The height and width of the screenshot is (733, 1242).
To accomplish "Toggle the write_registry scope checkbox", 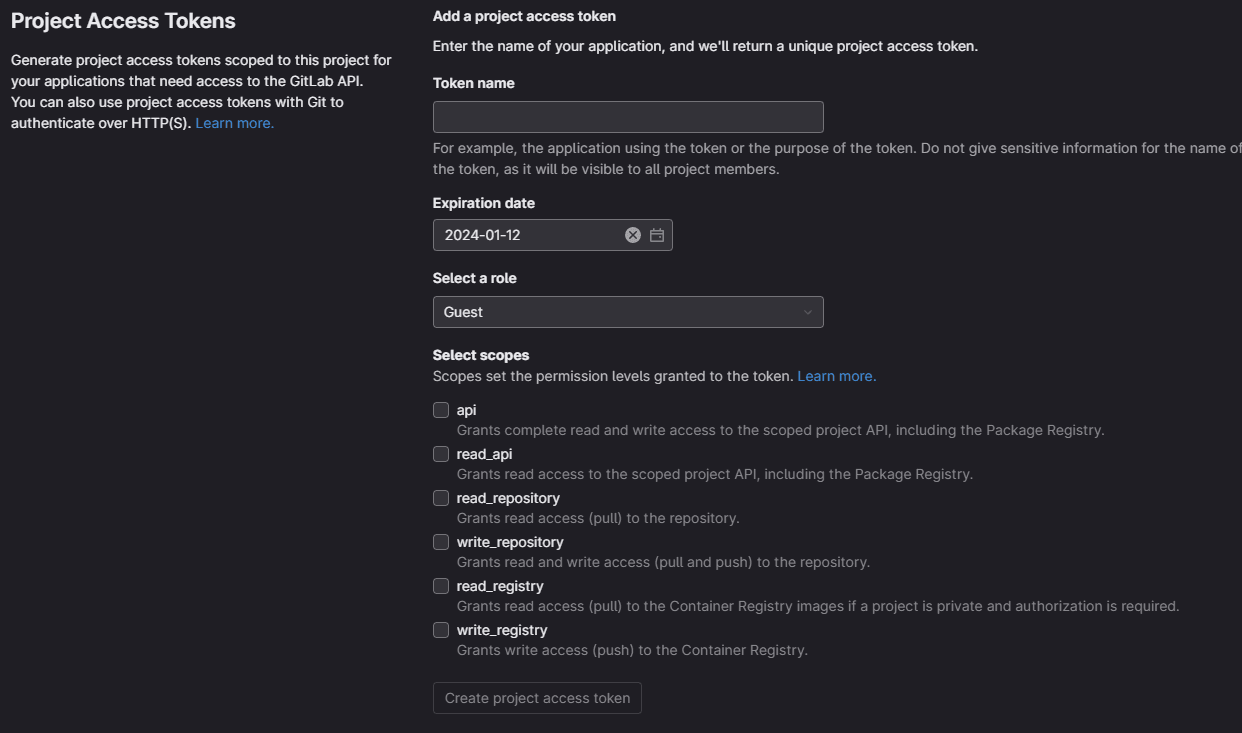I will point(441,630).
